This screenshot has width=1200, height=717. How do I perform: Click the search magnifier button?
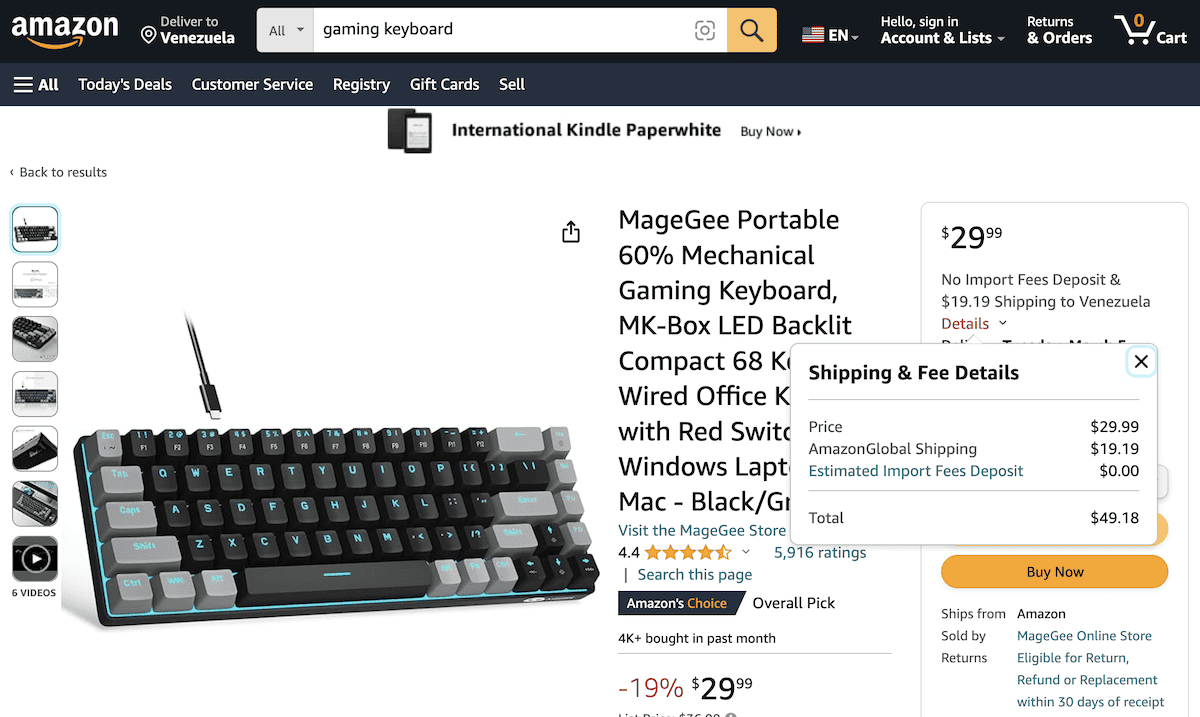click(751, 30)
